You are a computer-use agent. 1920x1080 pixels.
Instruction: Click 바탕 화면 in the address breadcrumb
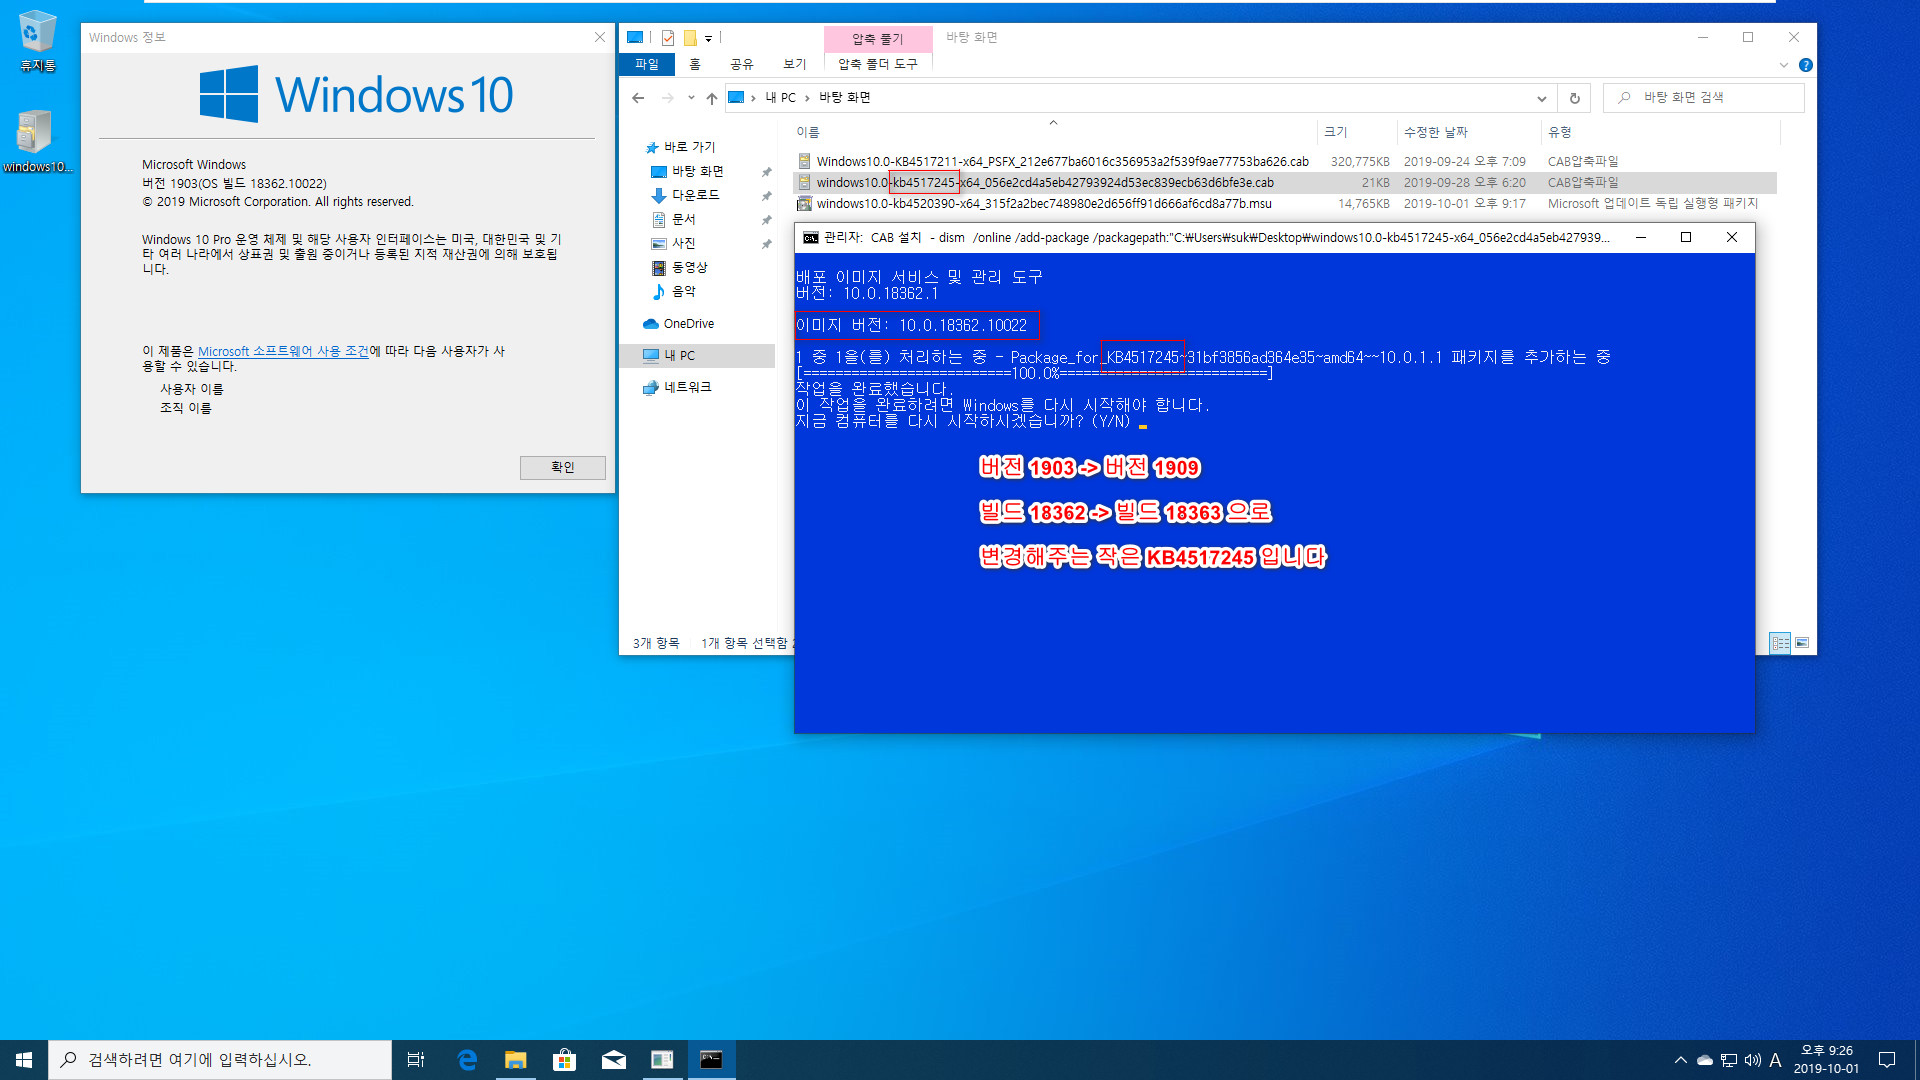point(845,98)
